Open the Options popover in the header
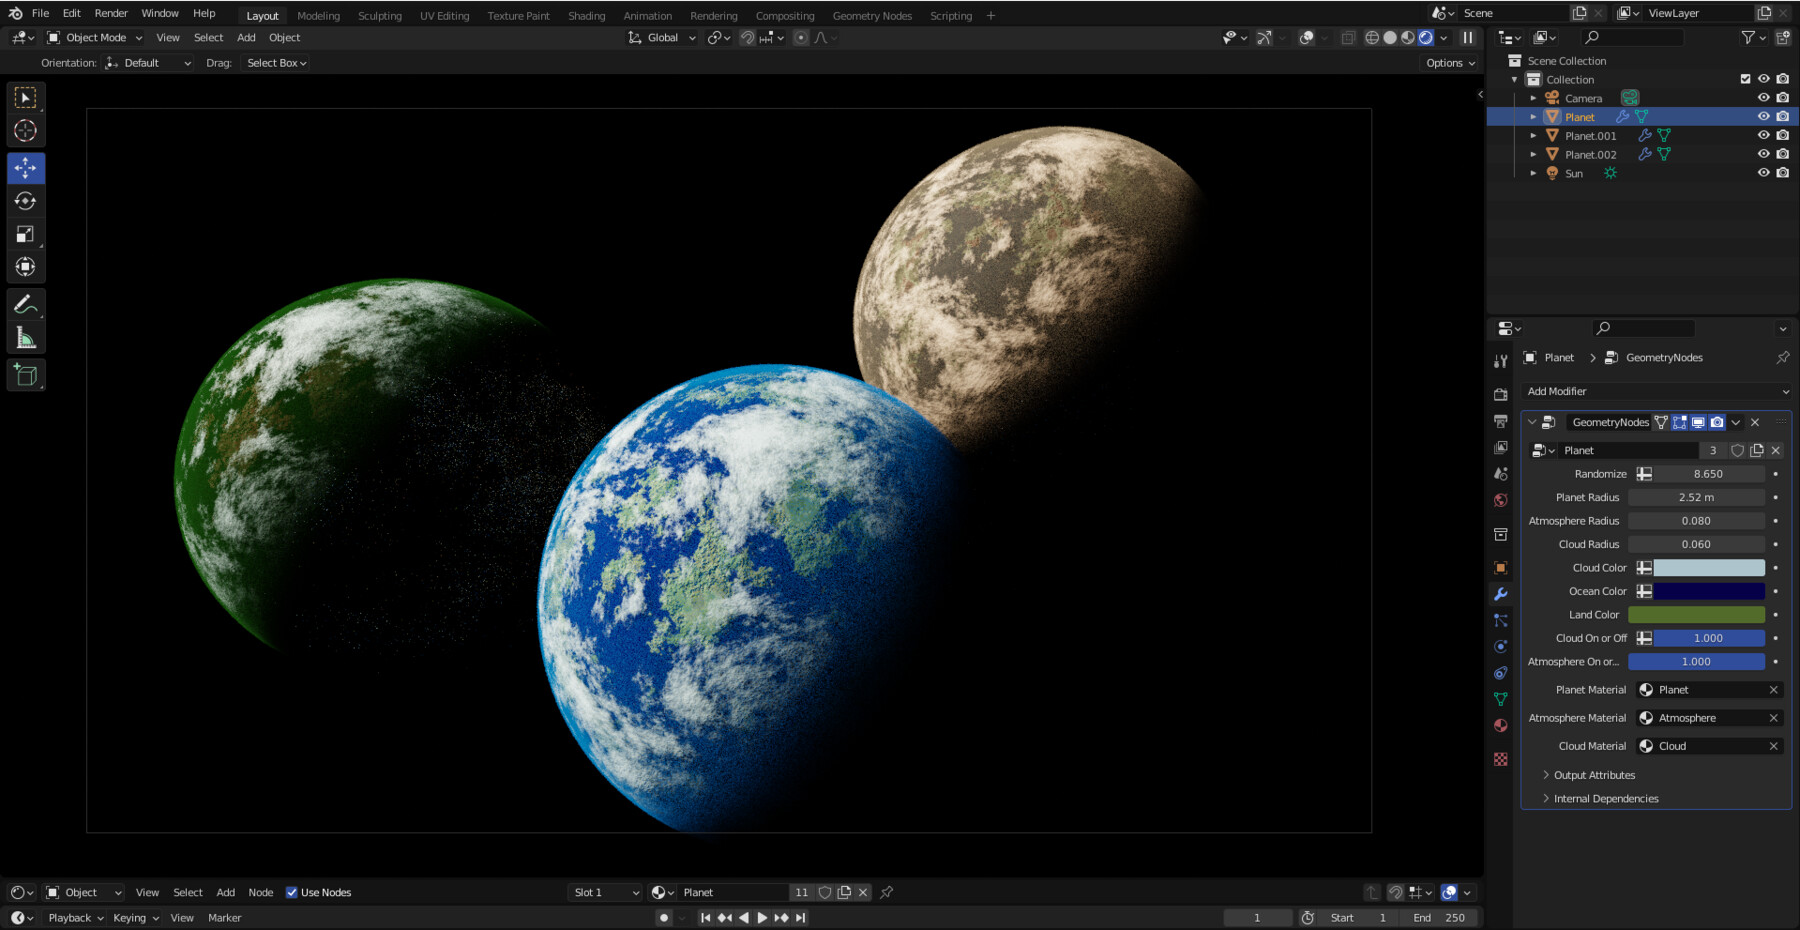 1449,62
